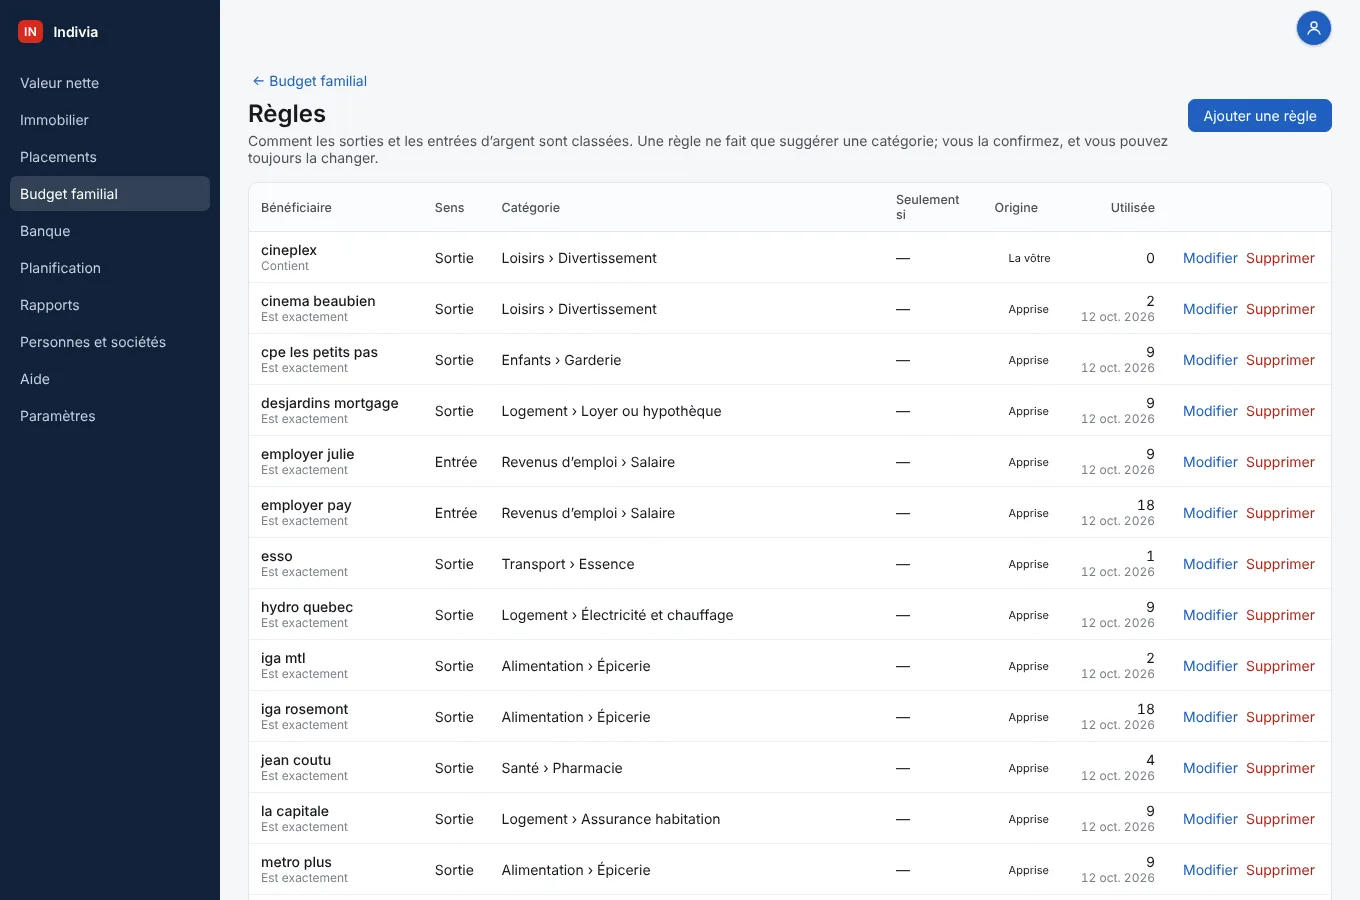Open Banque in sidebar
This screenshot has height=900, width=1360.
click(110, 231)
